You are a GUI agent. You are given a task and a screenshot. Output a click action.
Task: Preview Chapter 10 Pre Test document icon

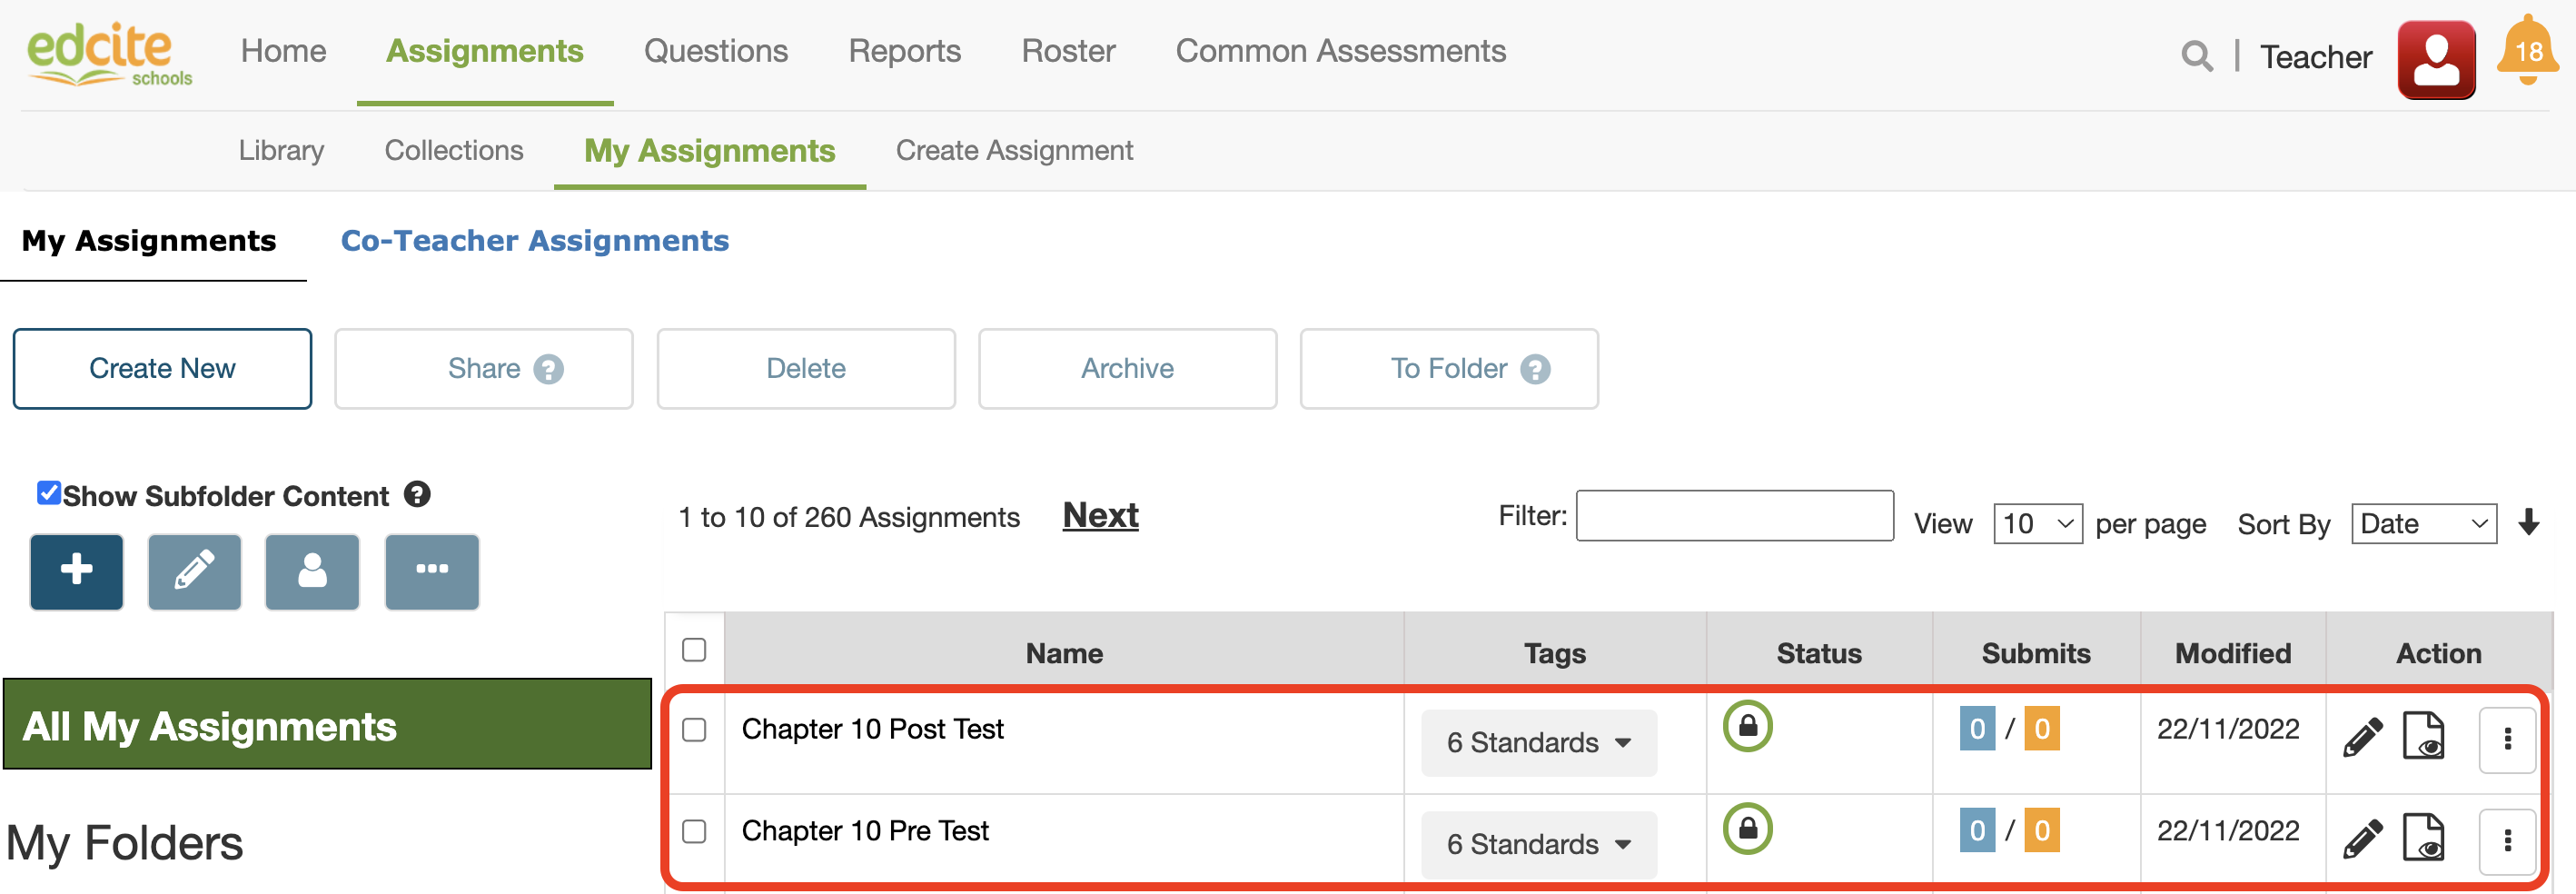(2423, 838)
